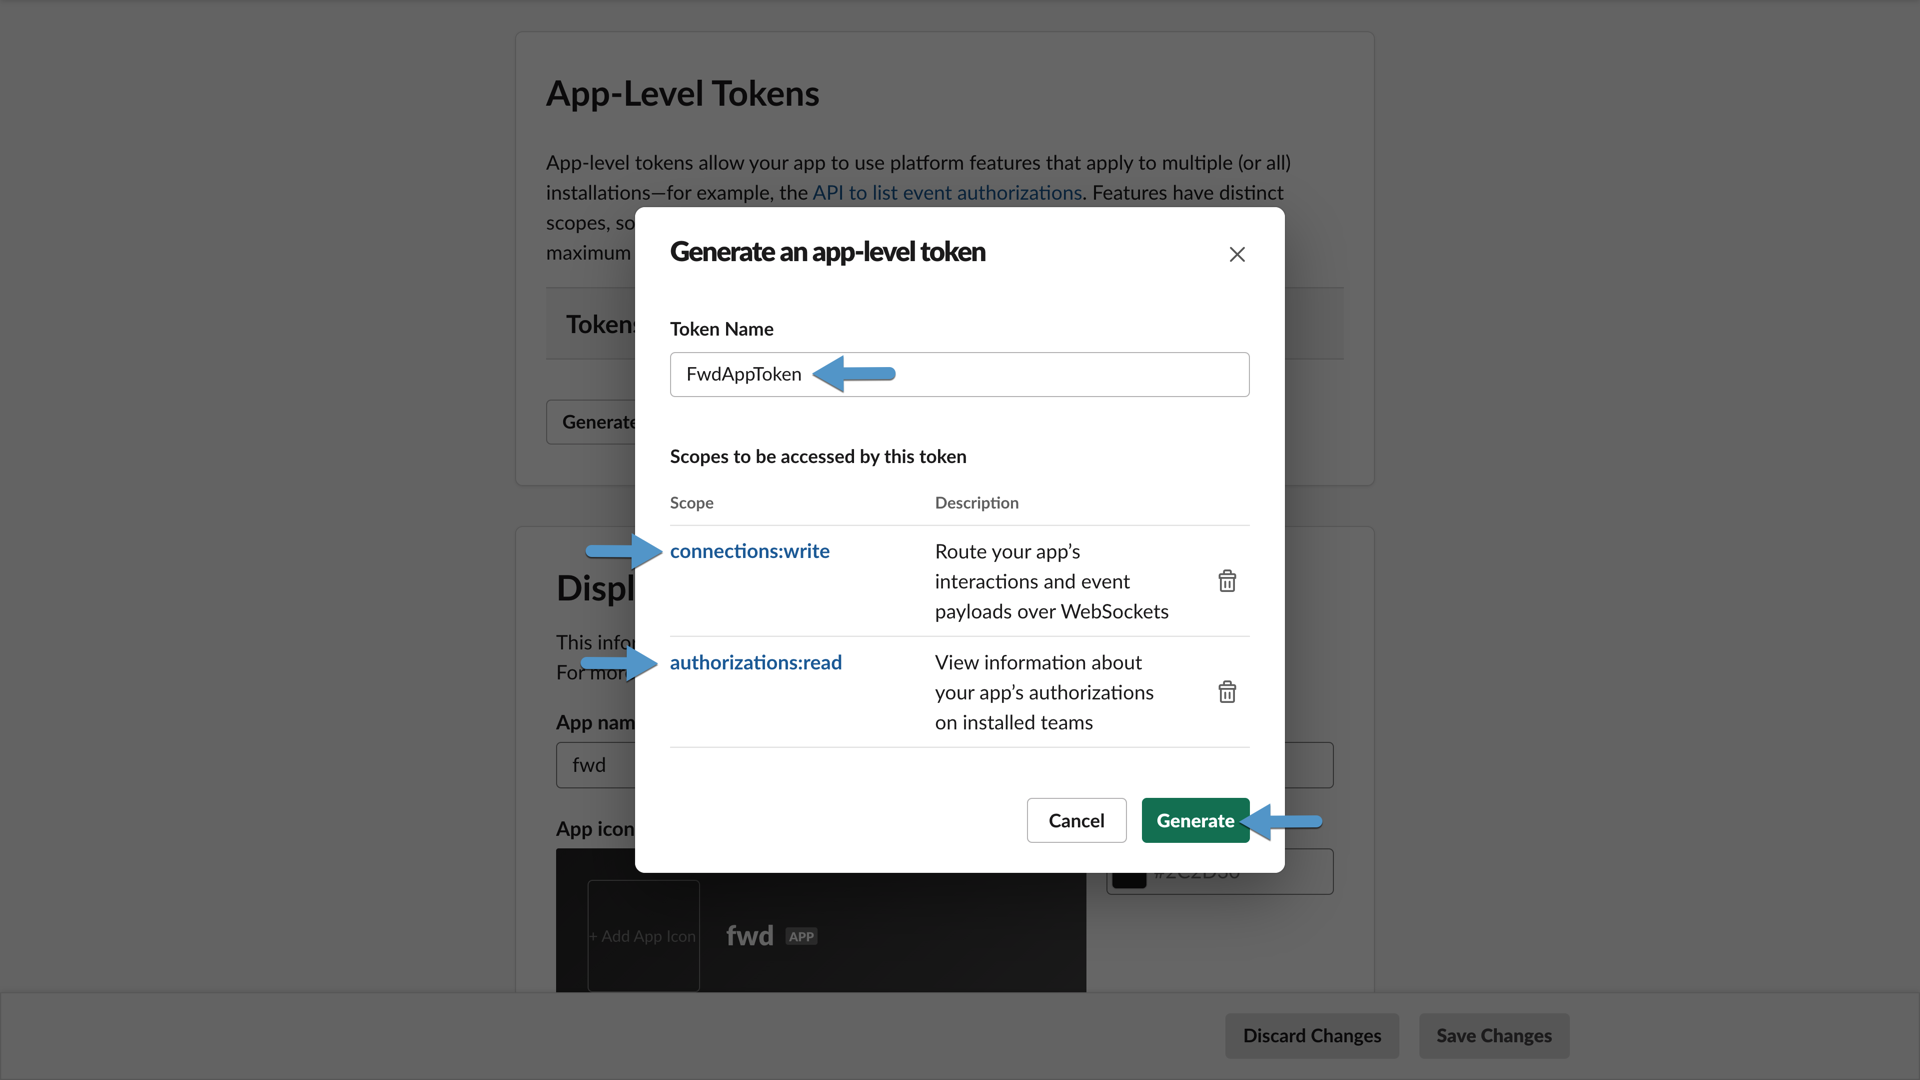Click the partially visible field beside App name

click(x=1320, y=764)
